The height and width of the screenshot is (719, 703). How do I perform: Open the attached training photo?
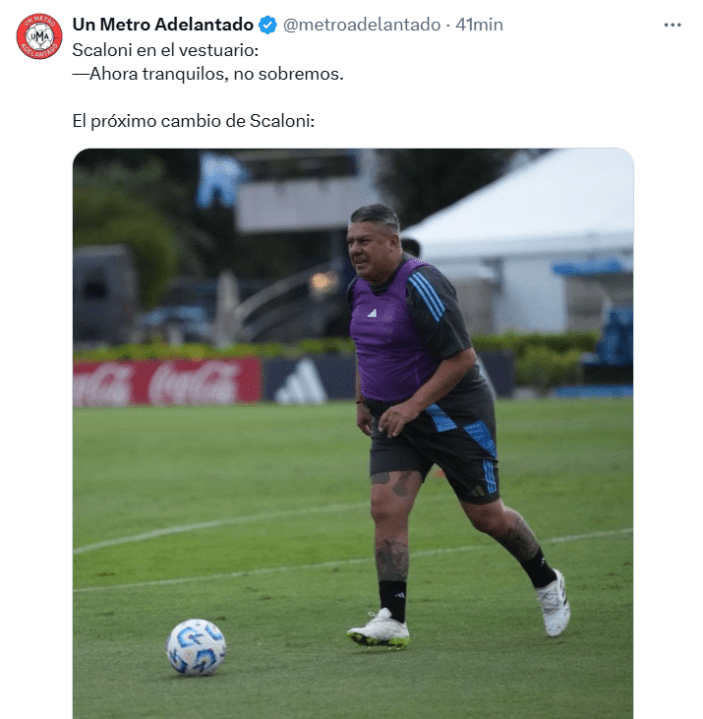(353, 433)
